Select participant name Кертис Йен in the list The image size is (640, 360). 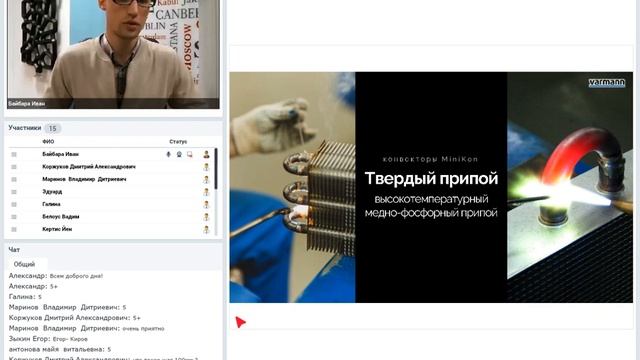[x=57, y=229]
